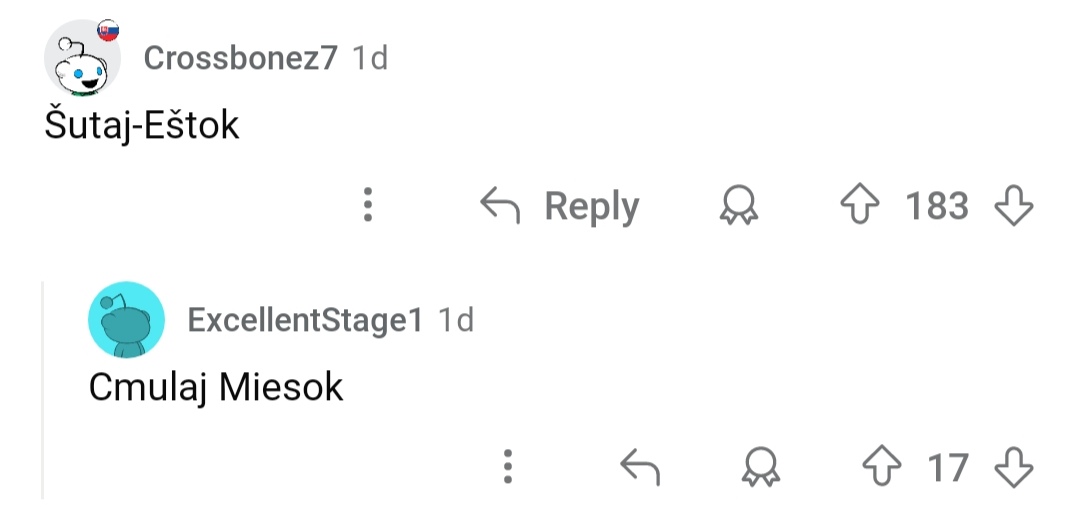Open the Crossbonez7 user profile link
This screenshot has width=1080, height=514.
coord(241,58)
